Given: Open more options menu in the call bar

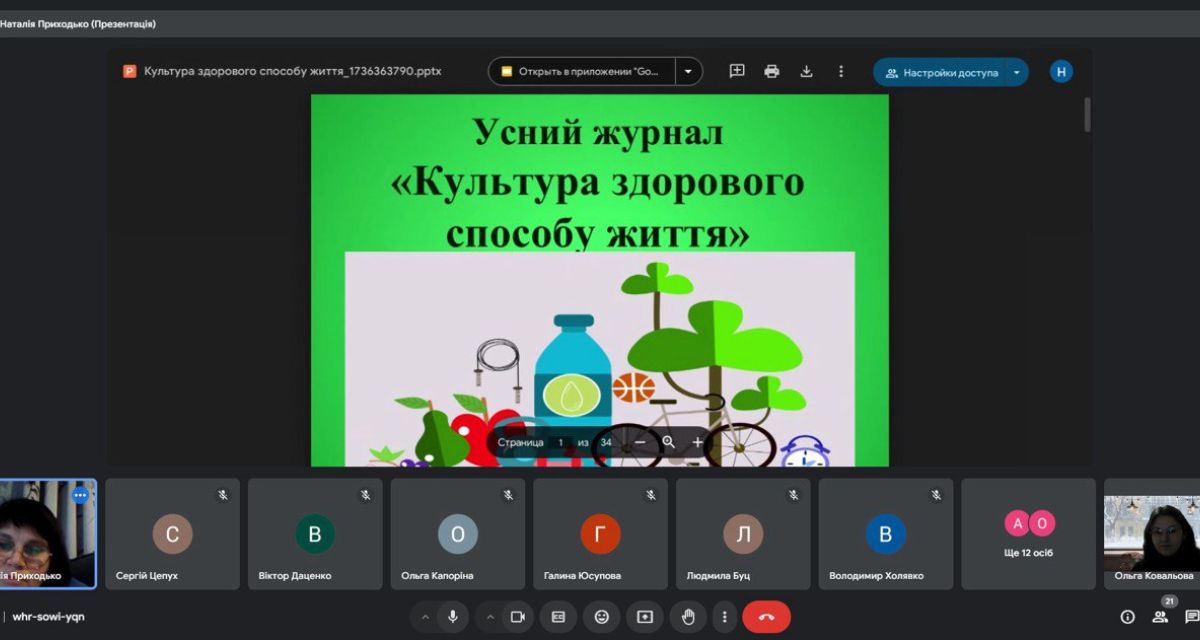Looking at the screenshot, I should tap(724, 617).
